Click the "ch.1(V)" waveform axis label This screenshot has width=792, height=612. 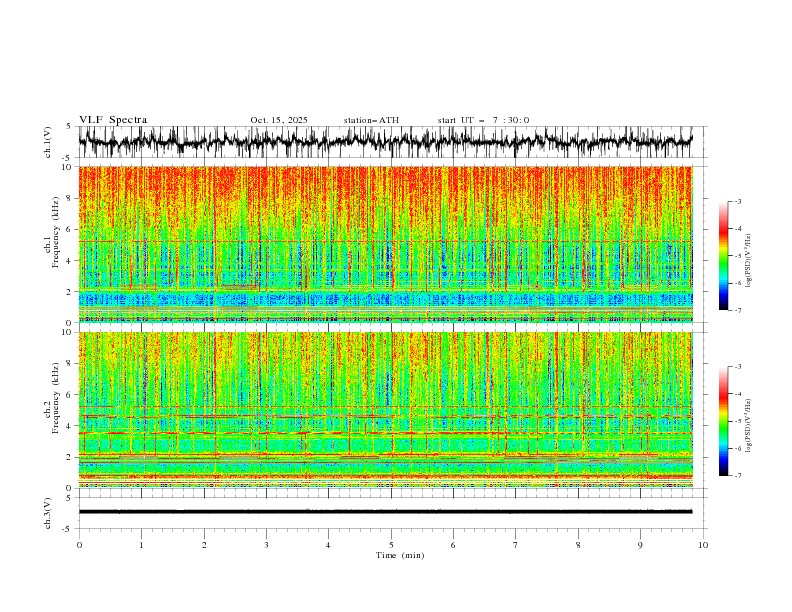pyautogui.click(x=48, y=142)
